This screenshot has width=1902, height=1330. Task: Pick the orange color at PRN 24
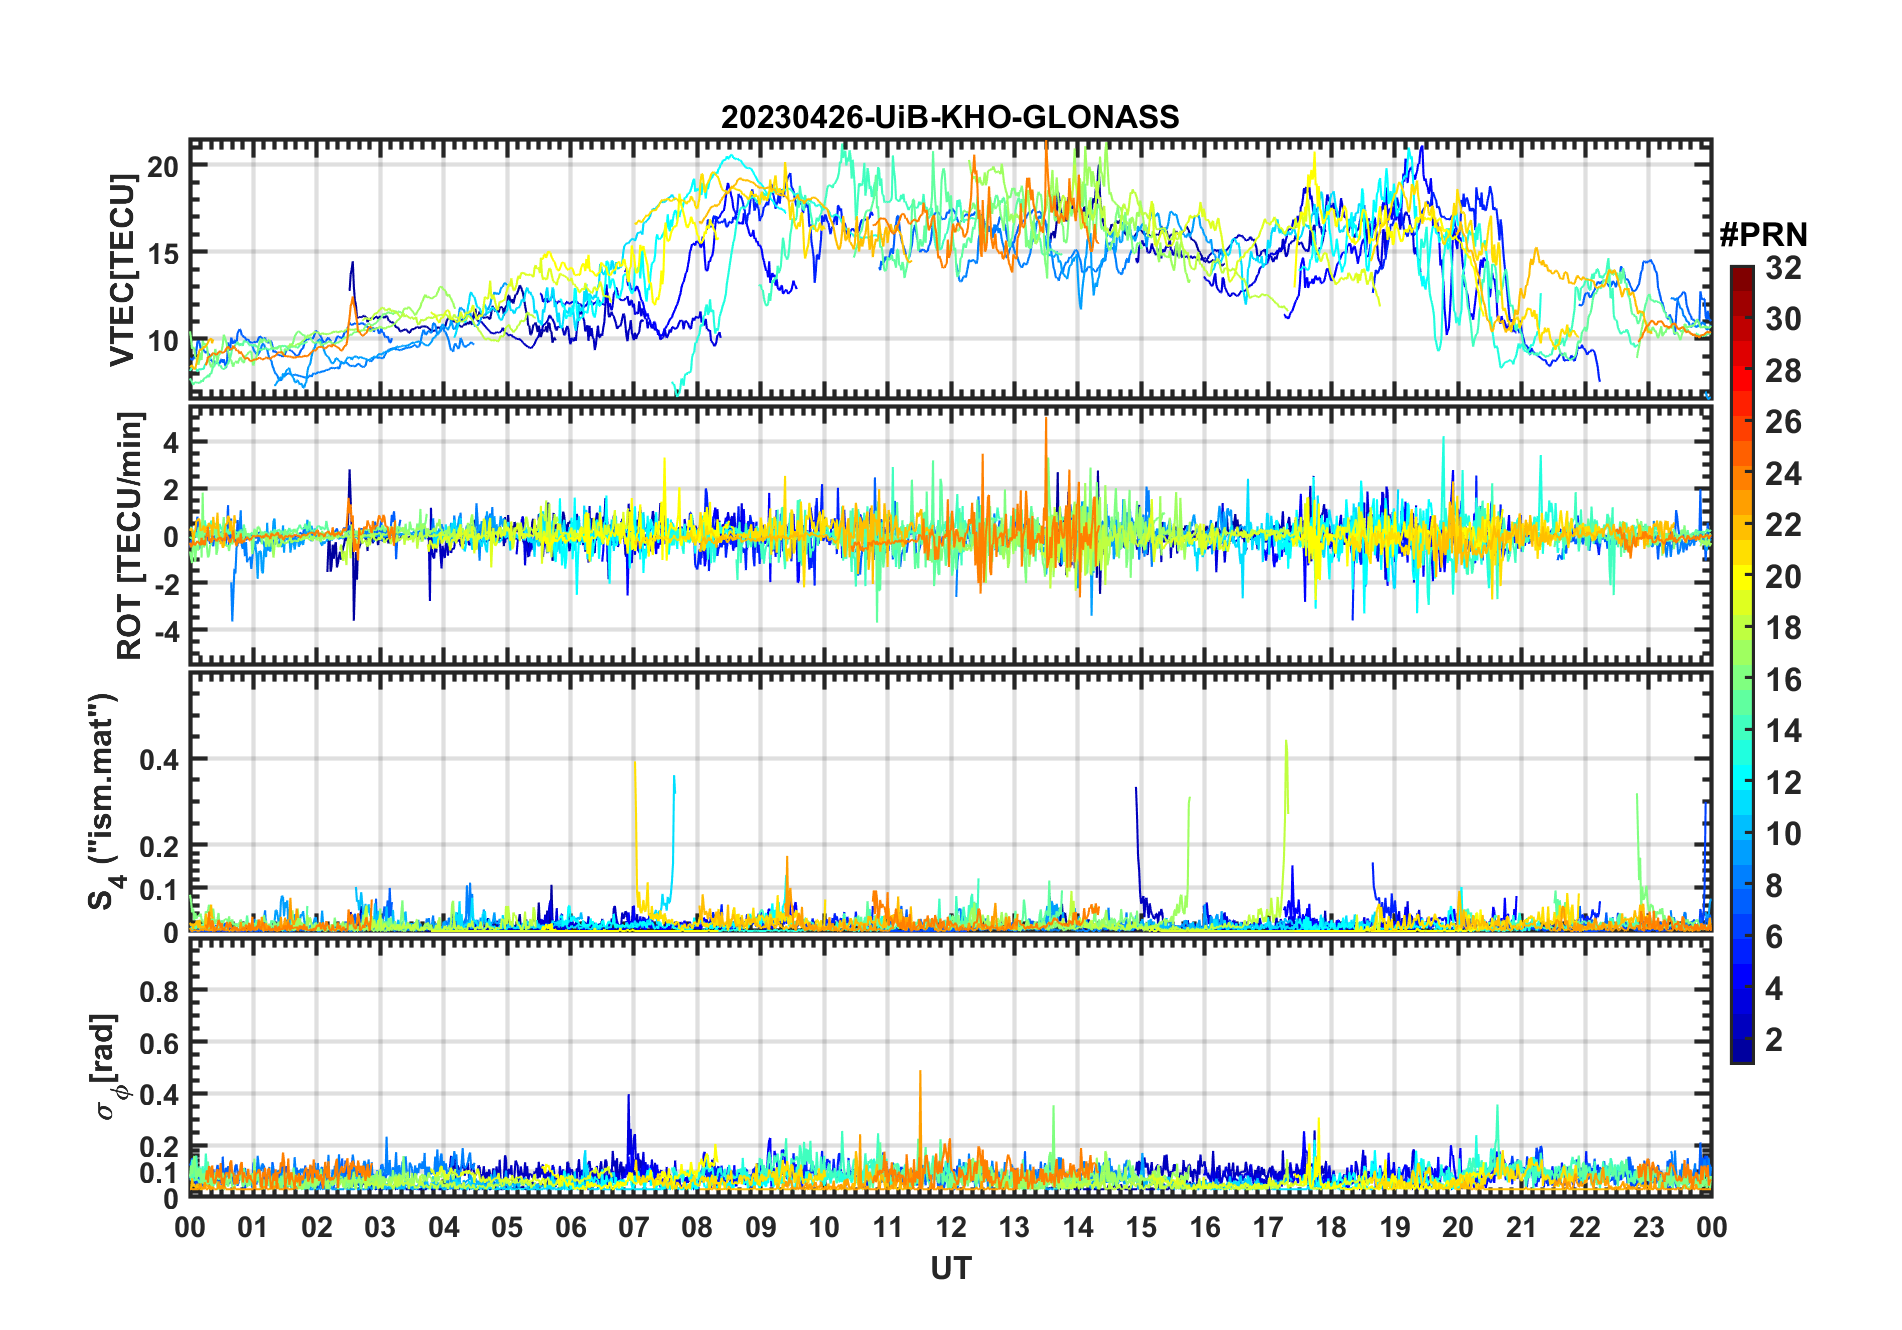pos(1742,474)
